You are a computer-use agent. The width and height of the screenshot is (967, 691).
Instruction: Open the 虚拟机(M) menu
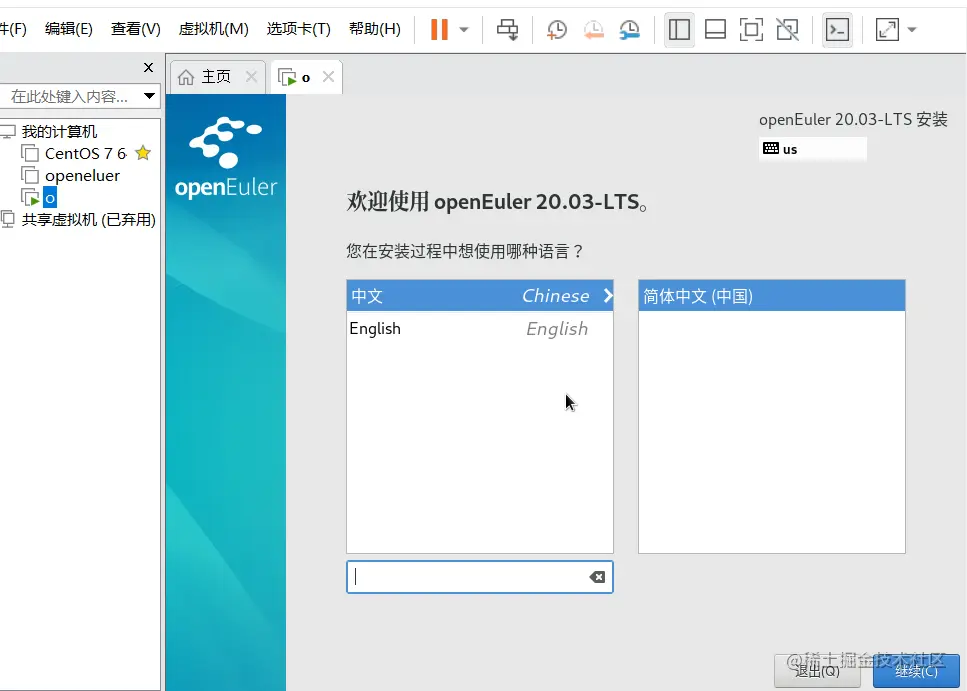click(x=213, y=29)
